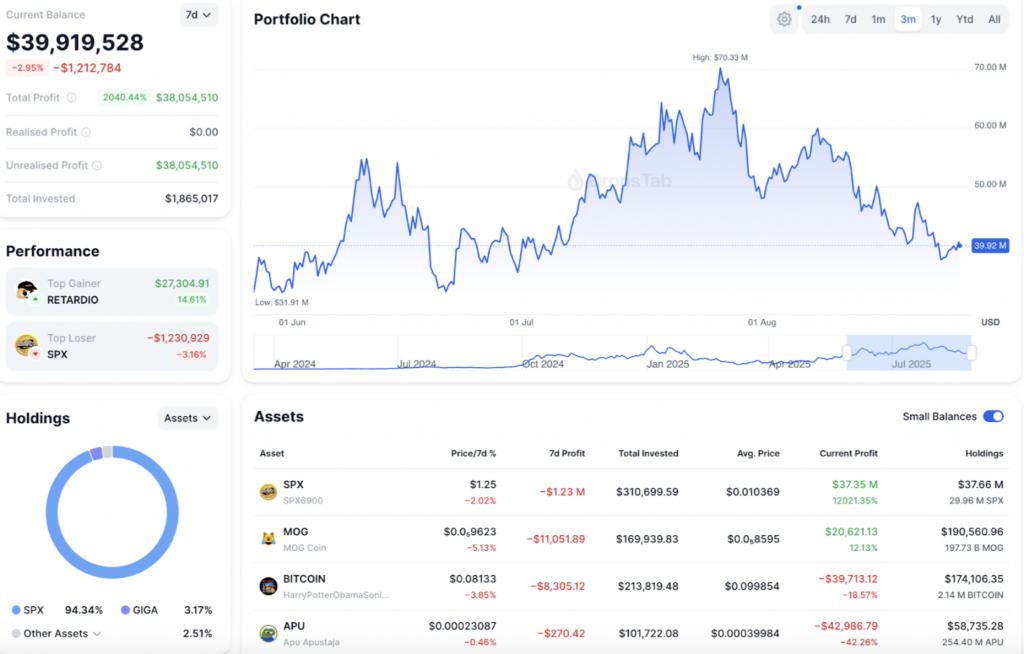The image size is (1024, 654).
Task: Click SPX total invested $310,699.59
Action: pyautogui.click(x=647, y=492)
